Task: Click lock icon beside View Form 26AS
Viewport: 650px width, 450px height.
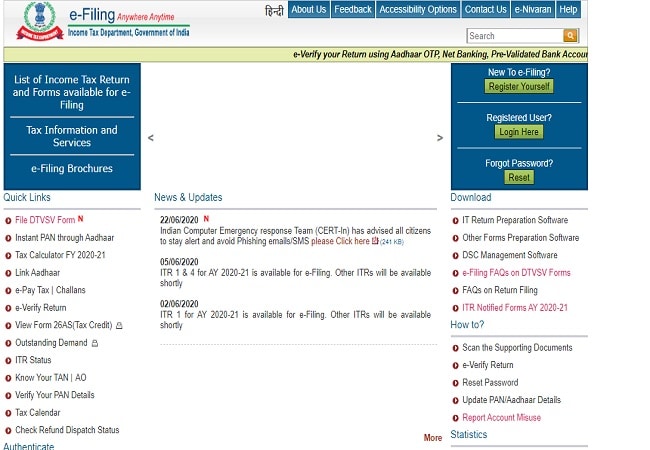Action: [119, 325]
